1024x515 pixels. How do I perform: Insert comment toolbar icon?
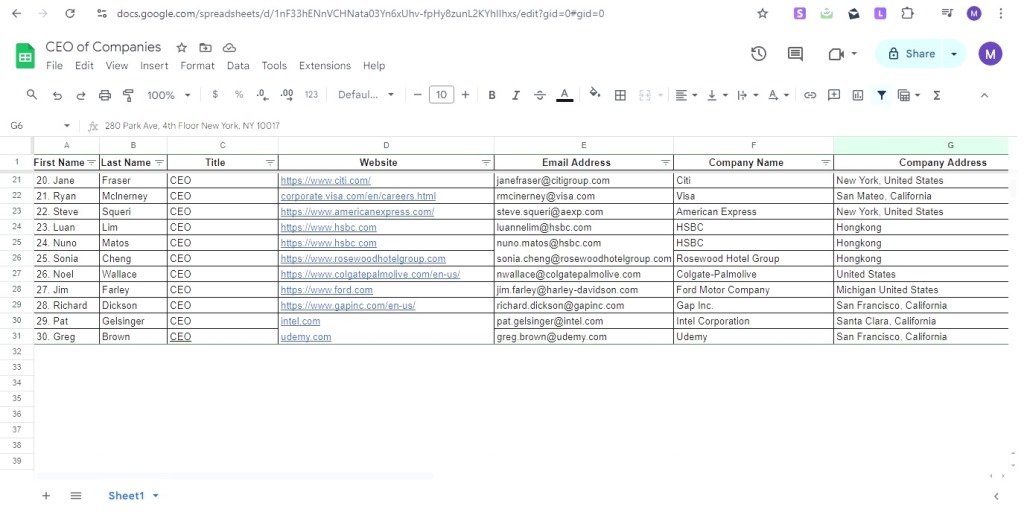(834, 95)
